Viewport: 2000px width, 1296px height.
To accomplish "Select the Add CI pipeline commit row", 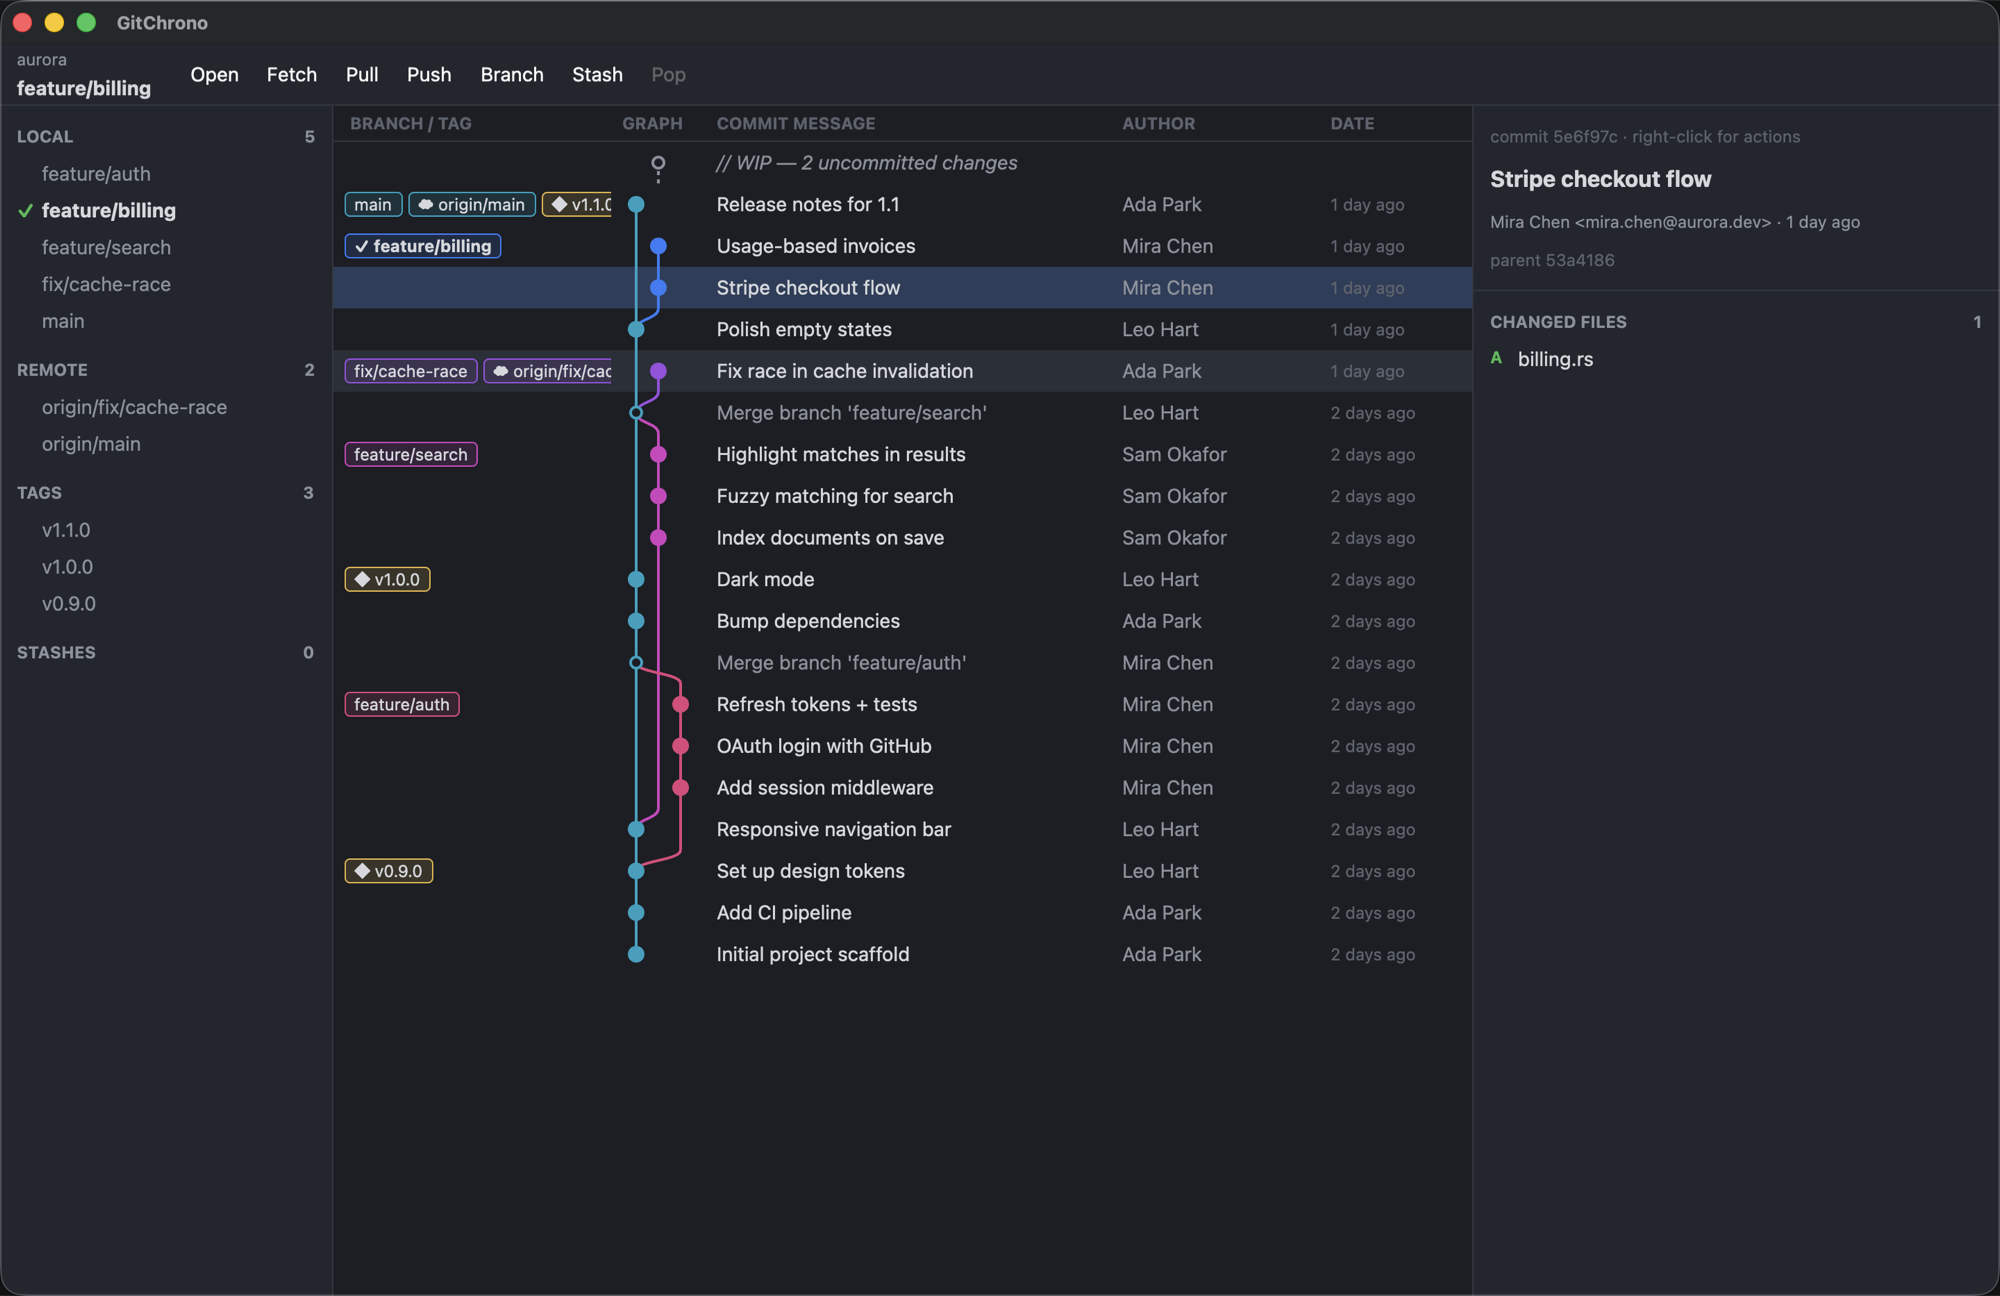I will click(902, 913).
